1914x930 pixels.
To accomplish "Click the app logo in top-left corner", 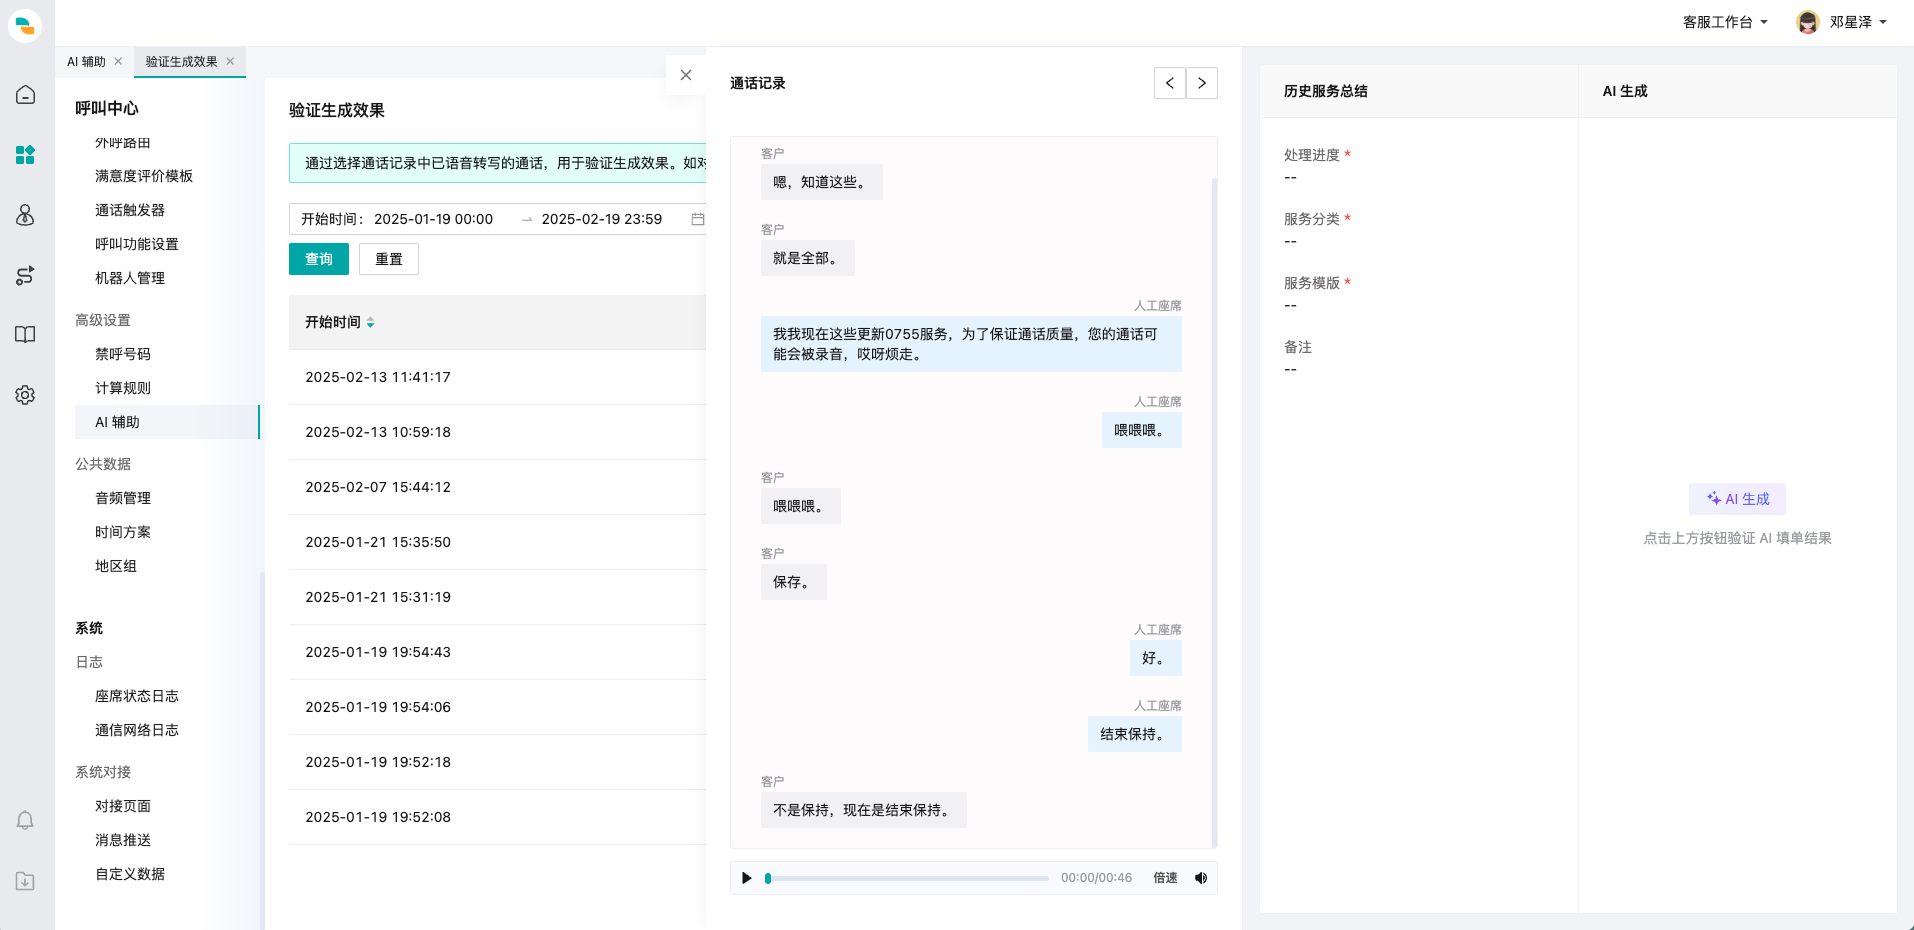I will [25, 25].
